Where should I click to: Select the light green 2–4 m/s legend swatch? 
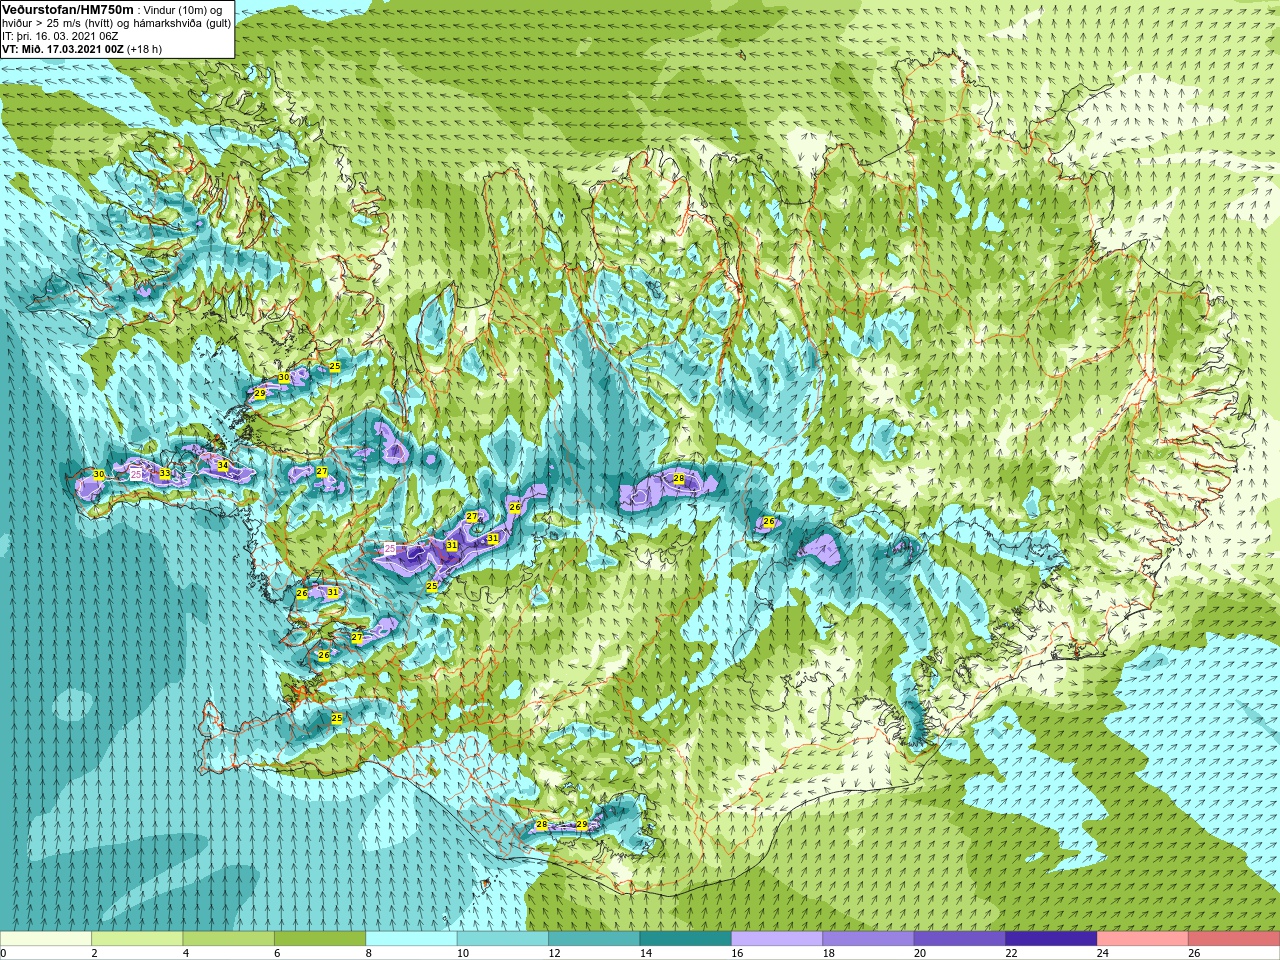(137, 939)
